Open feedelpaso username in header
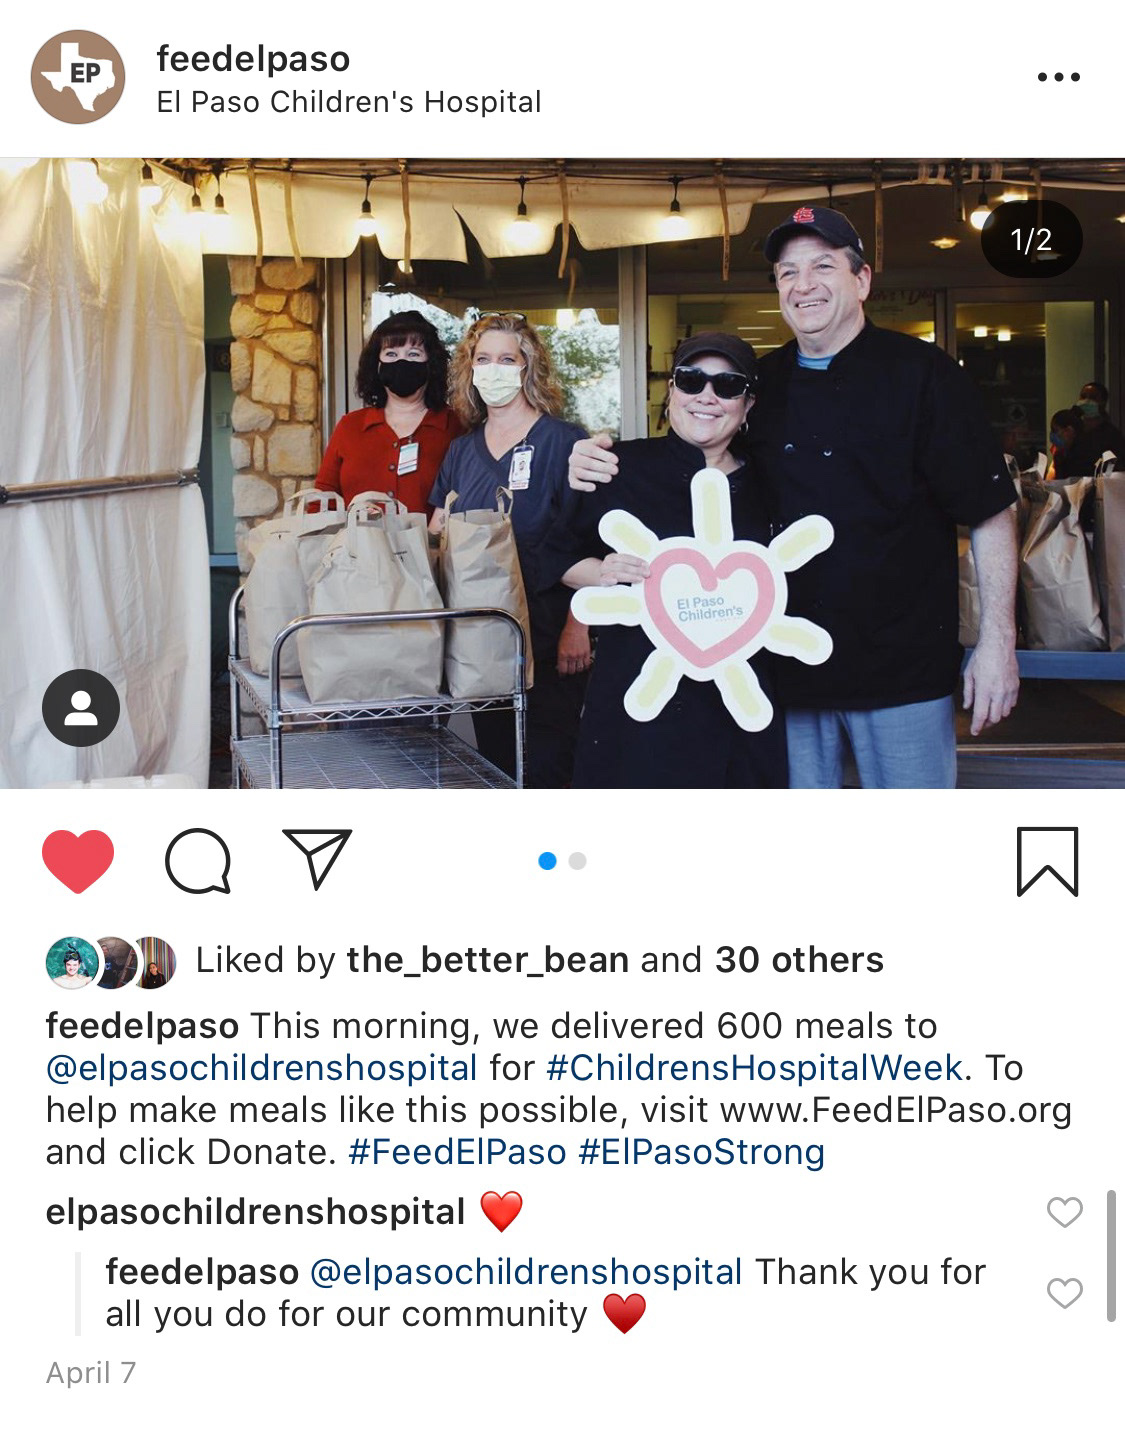 coord(253,58)
